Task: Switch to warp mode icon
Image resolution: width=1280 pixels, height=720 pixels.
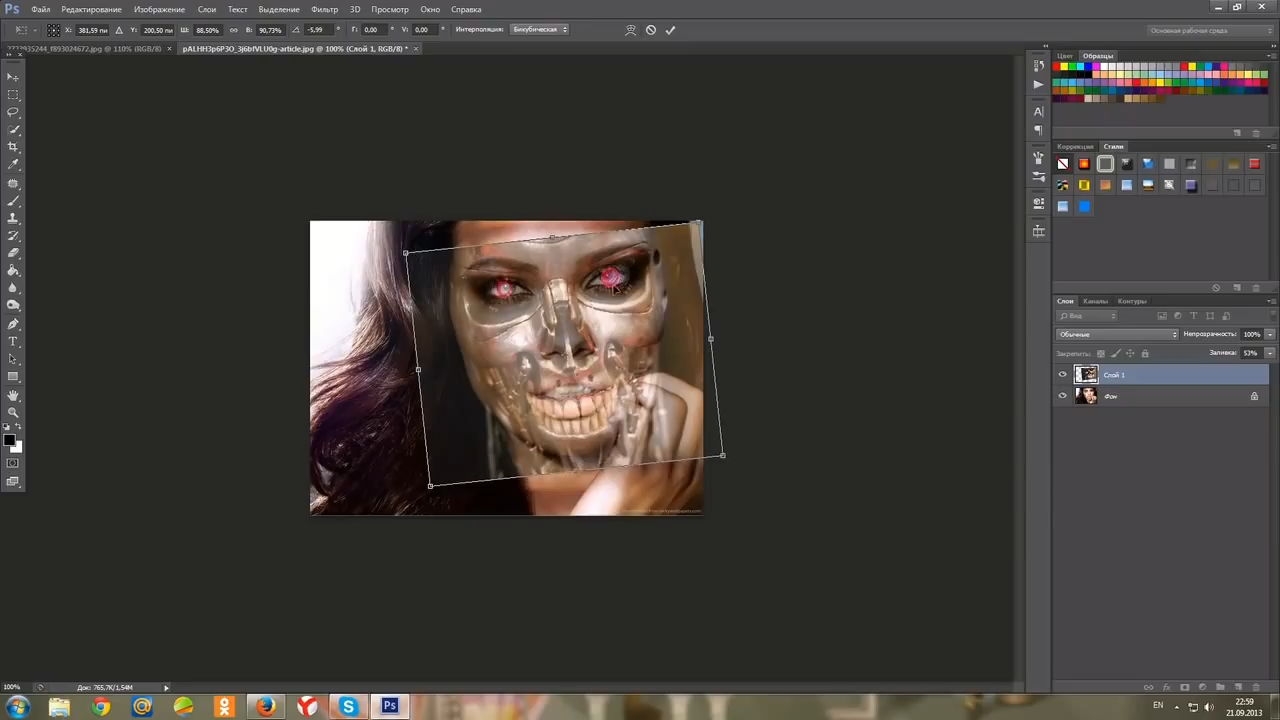Action: point(630,30)
